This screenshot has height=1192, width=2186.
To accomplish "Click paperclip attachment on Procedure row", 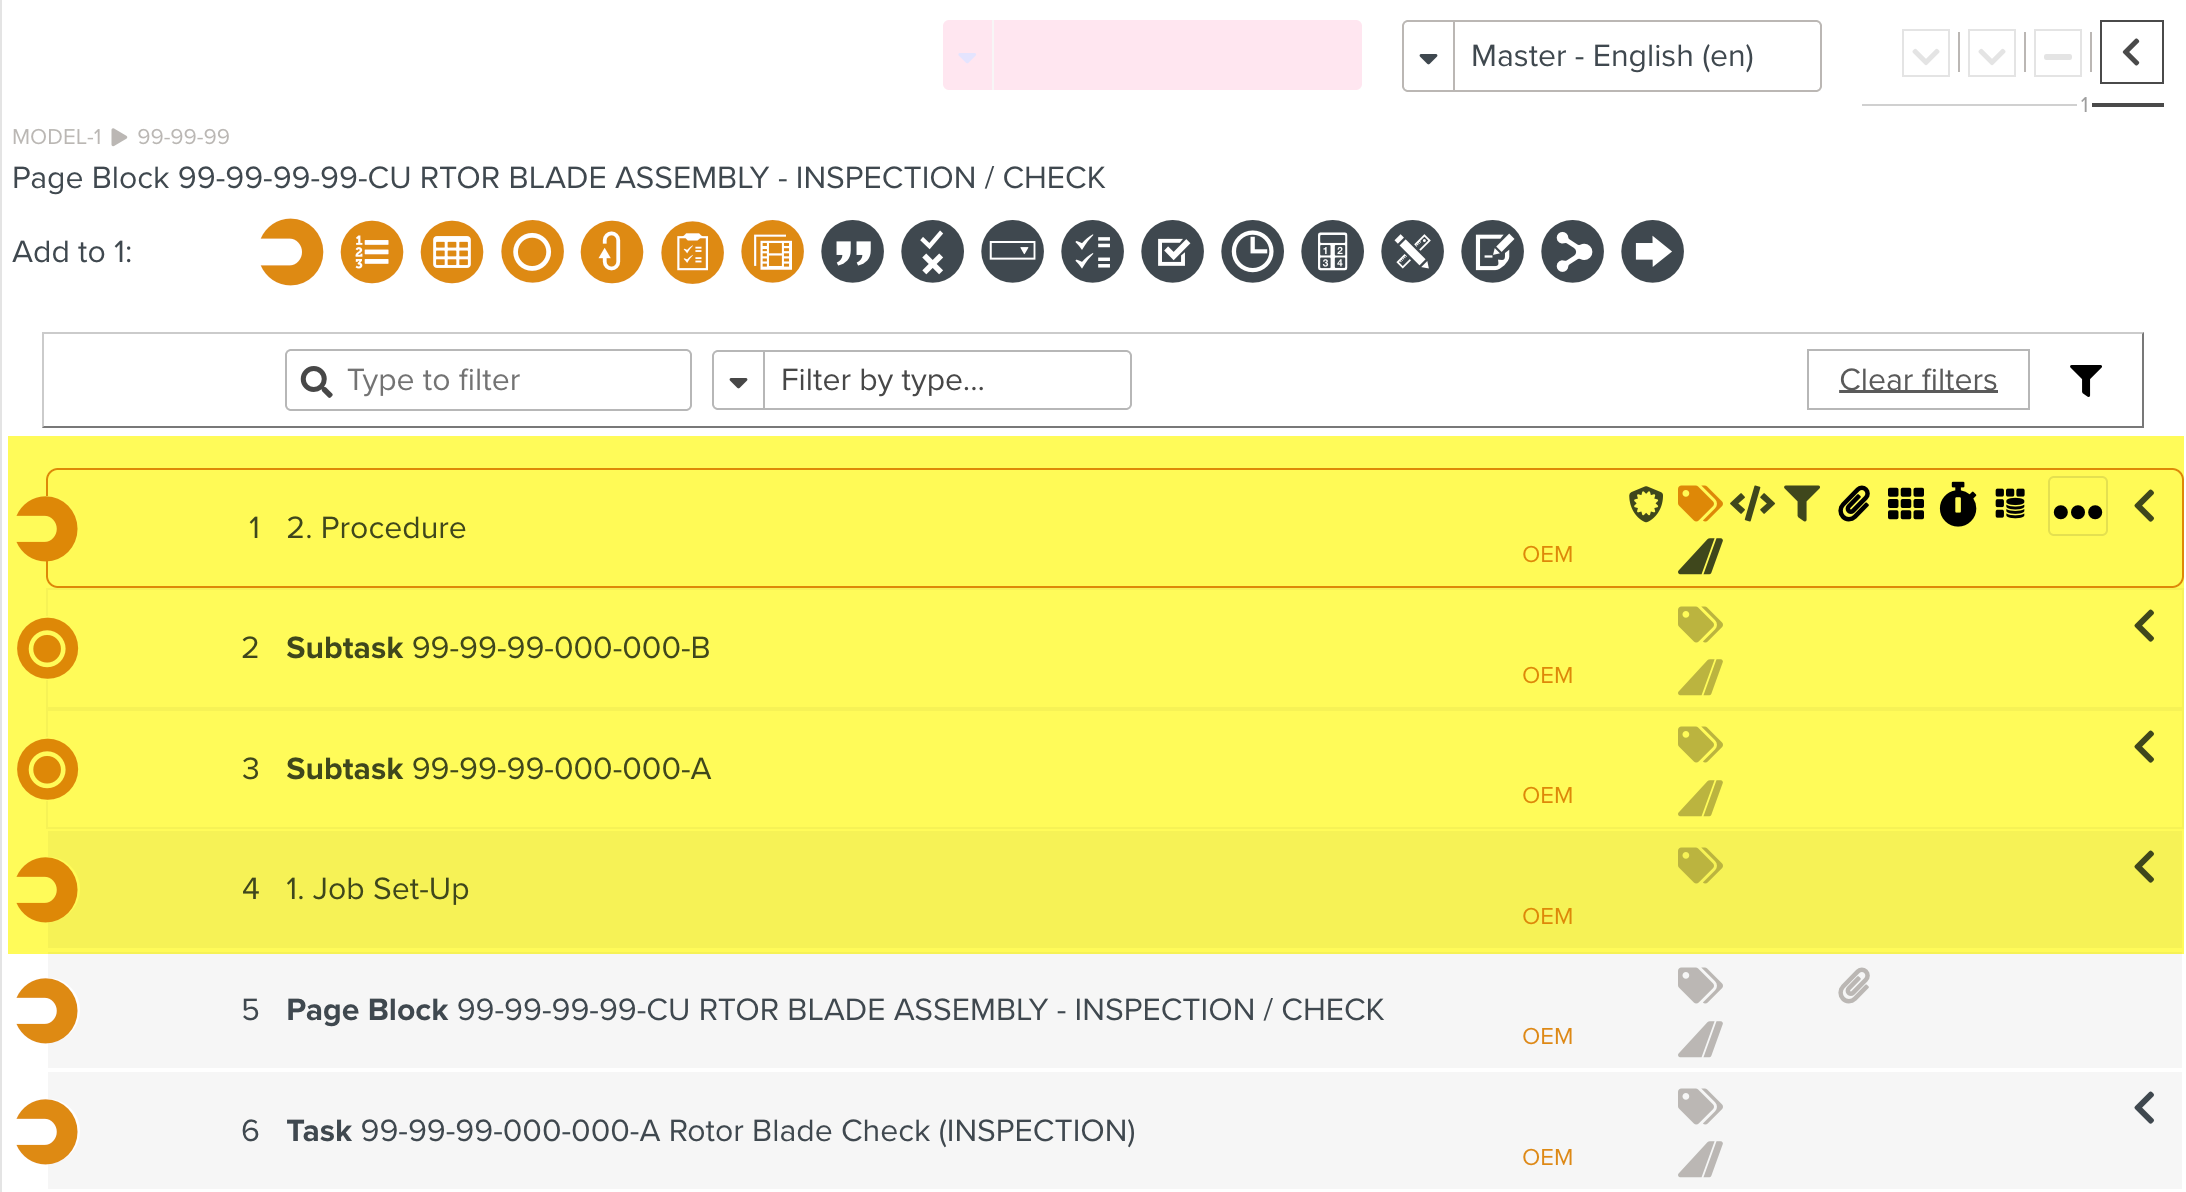I will [x=1853, y=505].
